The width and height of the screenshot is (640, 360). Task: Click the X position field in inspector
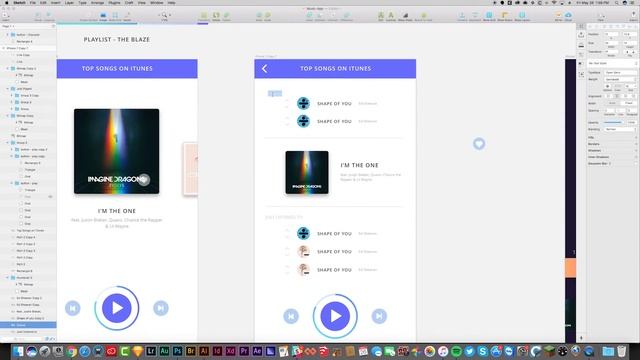tap(611, 34)
